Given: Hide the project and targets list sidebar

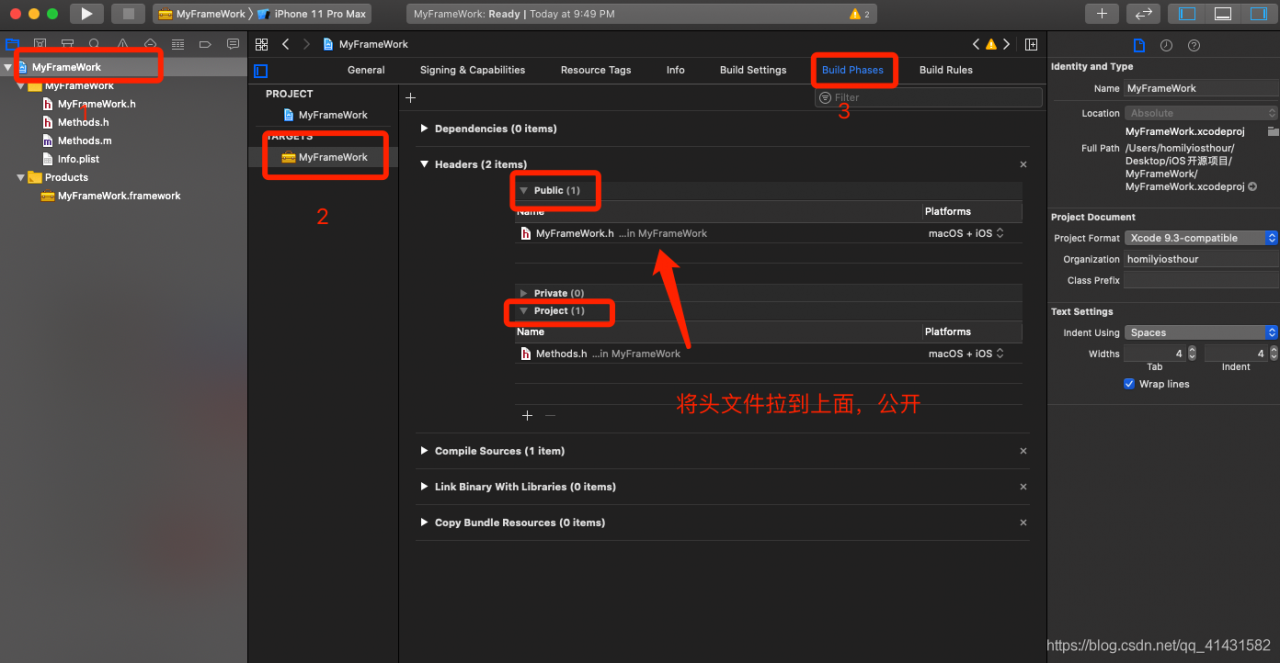Looking at the screenshot, I should 261,70.
